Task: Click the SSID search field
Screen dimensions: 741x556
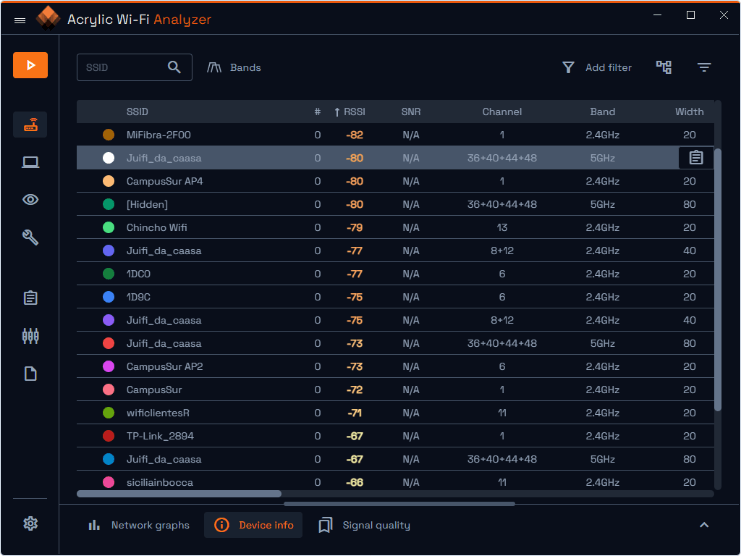Action: click(120, 67)
